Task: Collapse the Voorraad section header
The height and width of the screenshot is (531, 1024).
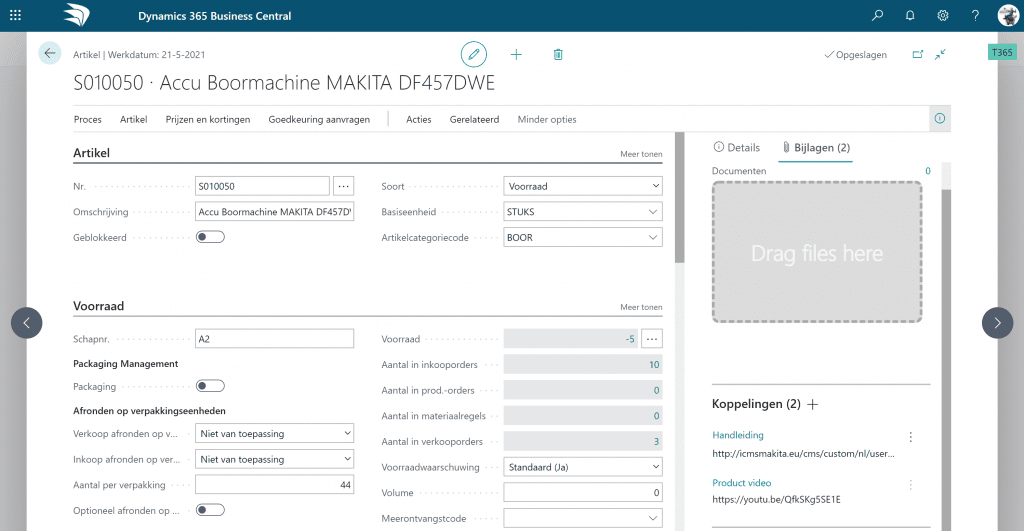Action: (99, 306)
